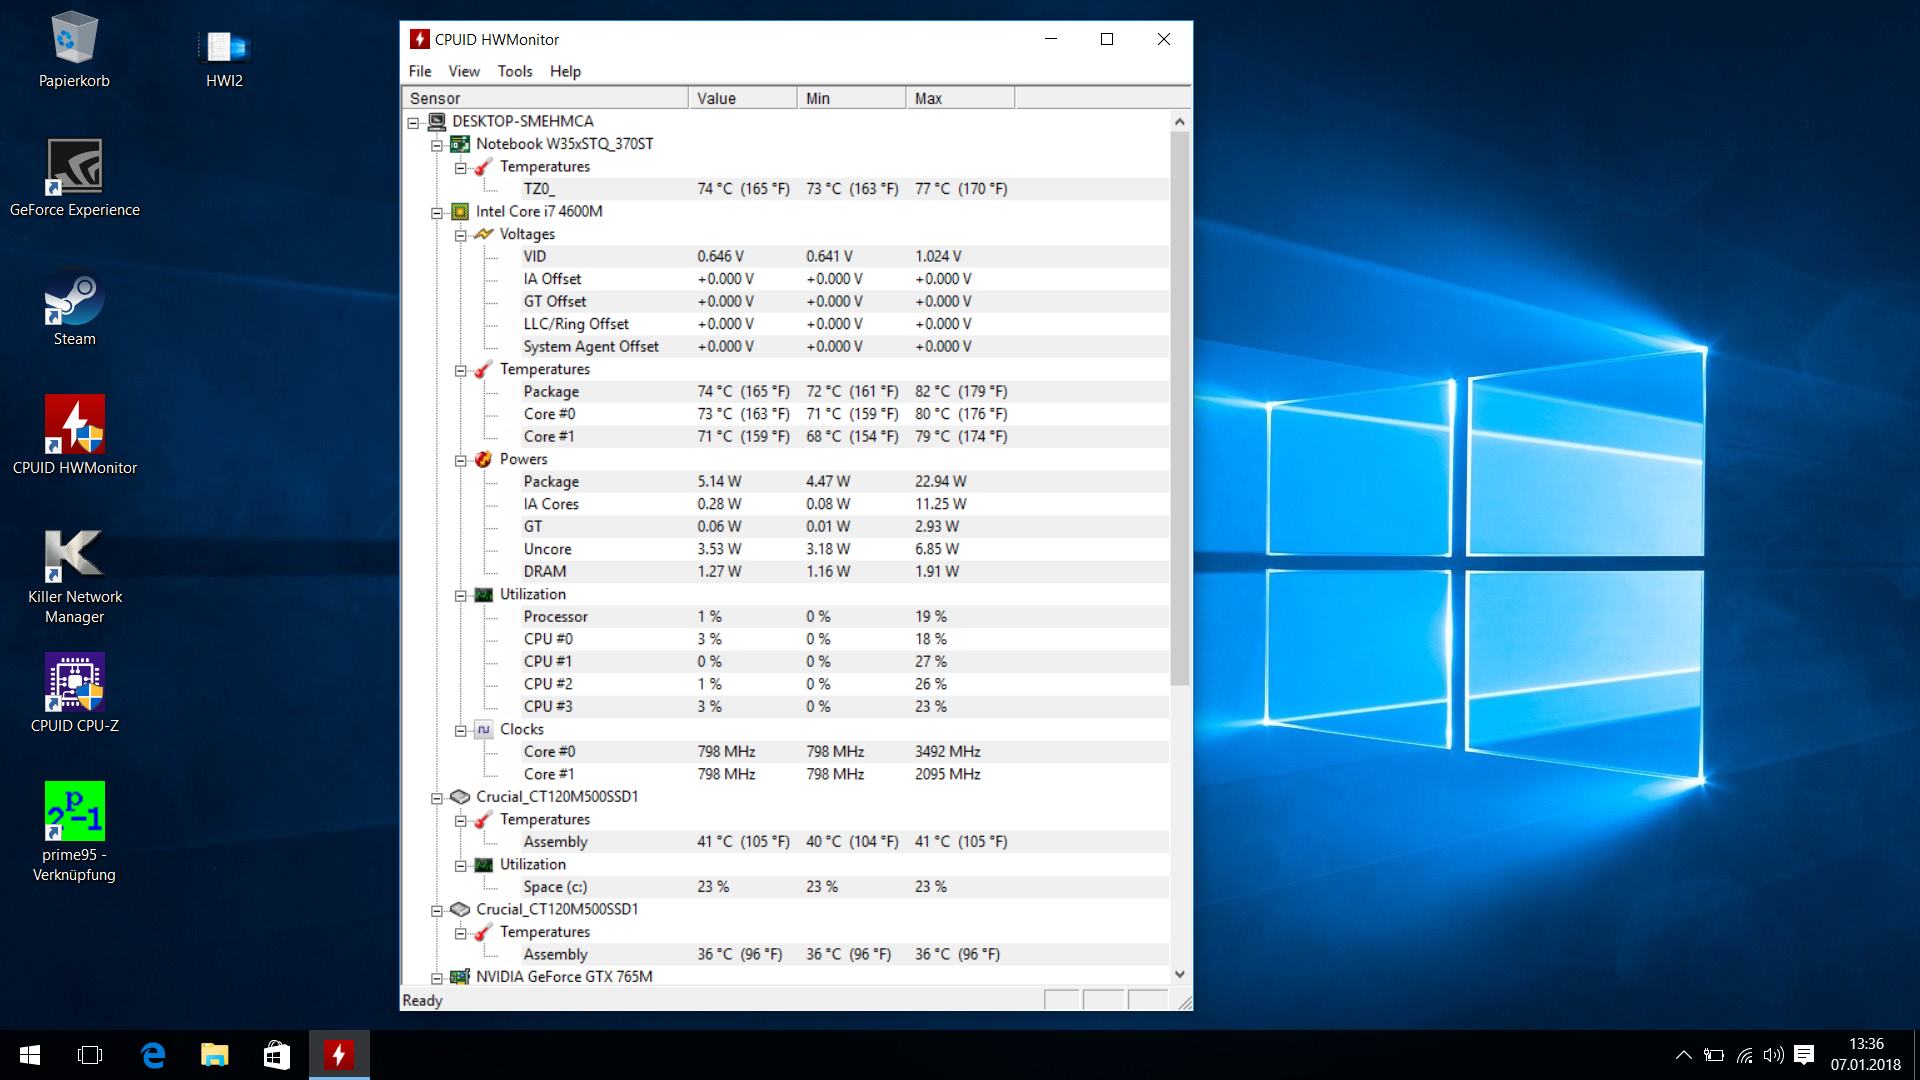
Task: Click the Intel Core i7 4600M chip icon
Action: pos(460,212)
